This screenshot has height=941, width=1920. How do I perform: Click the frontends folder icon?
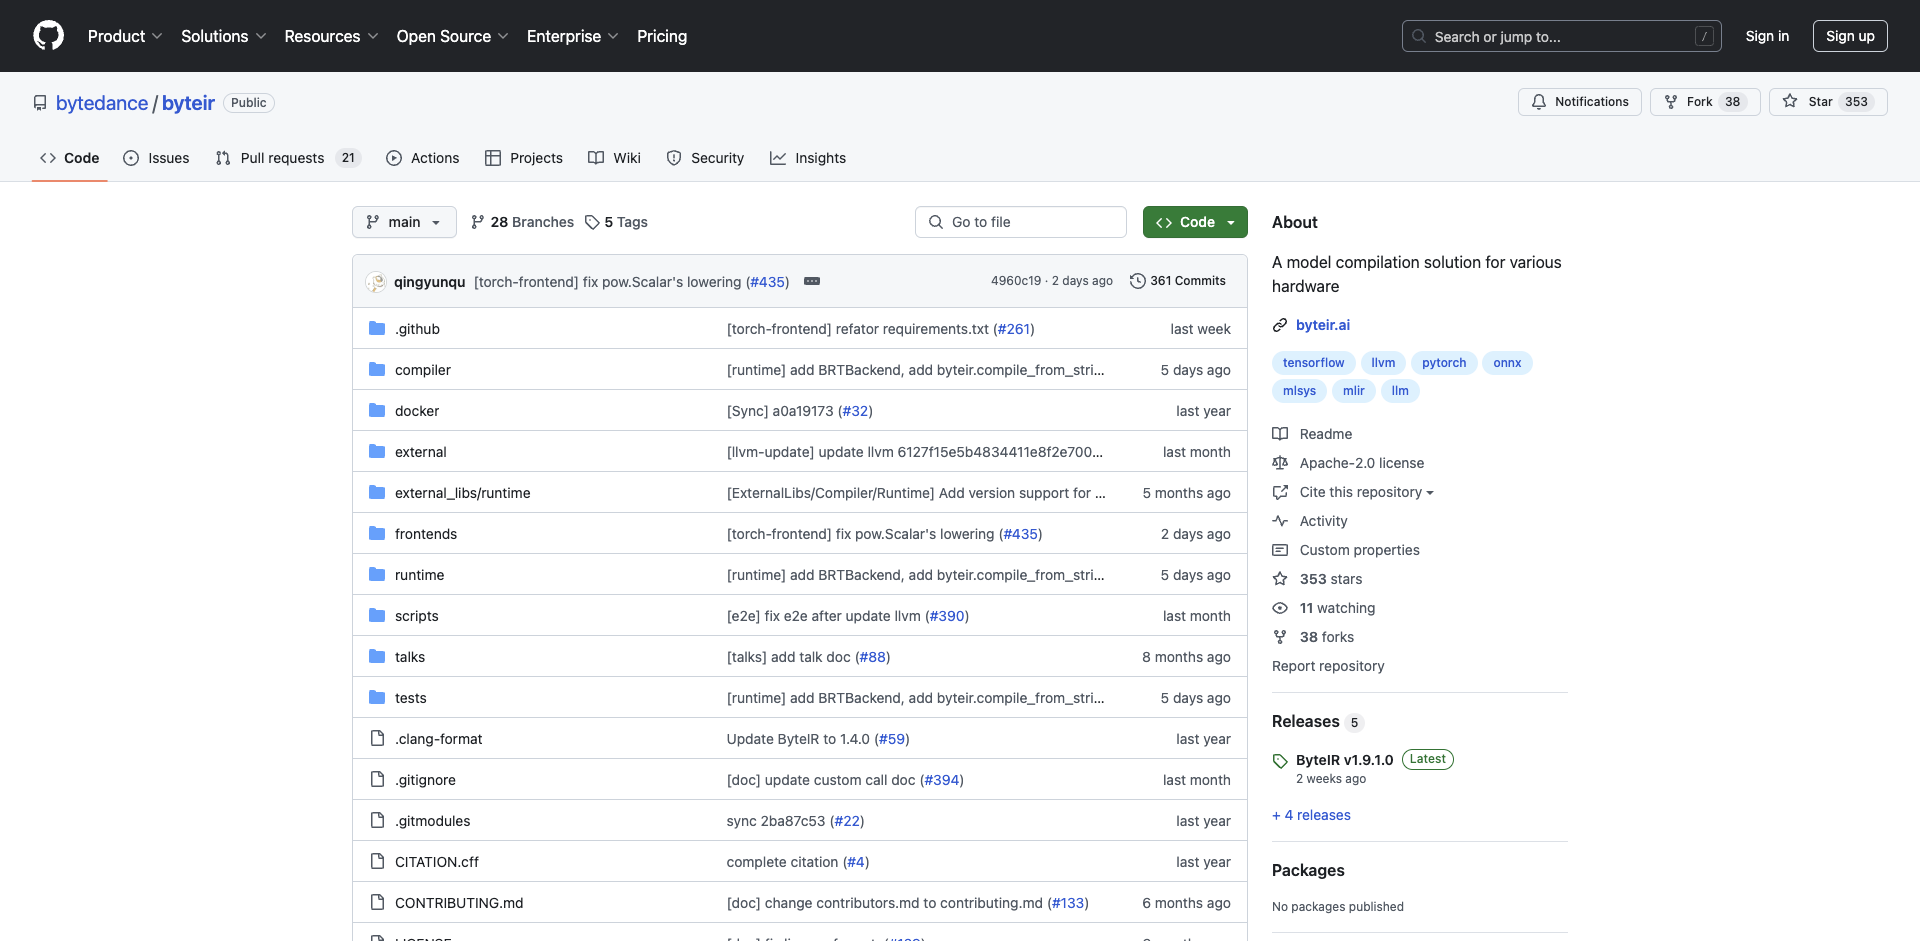(377, 534)
